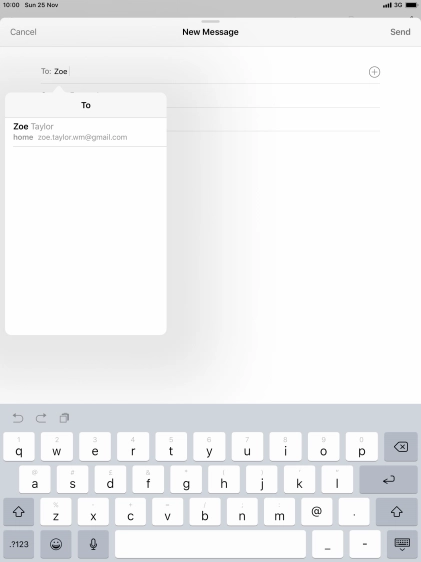Tap the redo arrow above keyboard
This screenshot has height=562, width=421.
pyautogui.click(x=41, y=418)
